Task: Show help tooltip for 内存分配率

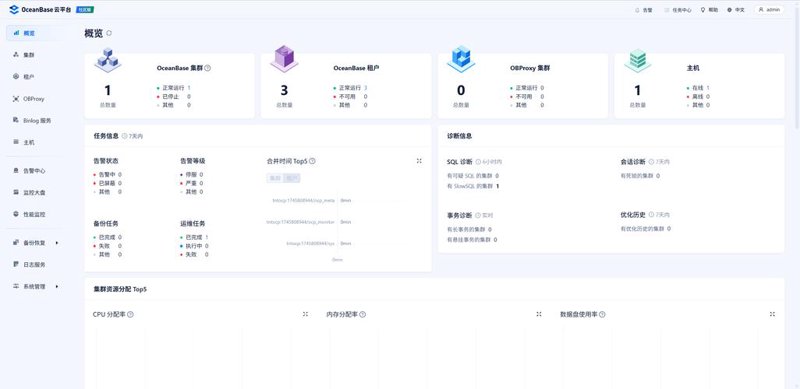Action: 362,314
